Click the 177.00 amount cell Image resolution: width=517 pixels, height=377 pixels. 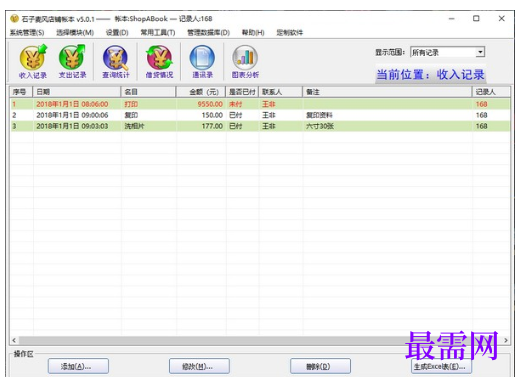click(x=212, y=126)
